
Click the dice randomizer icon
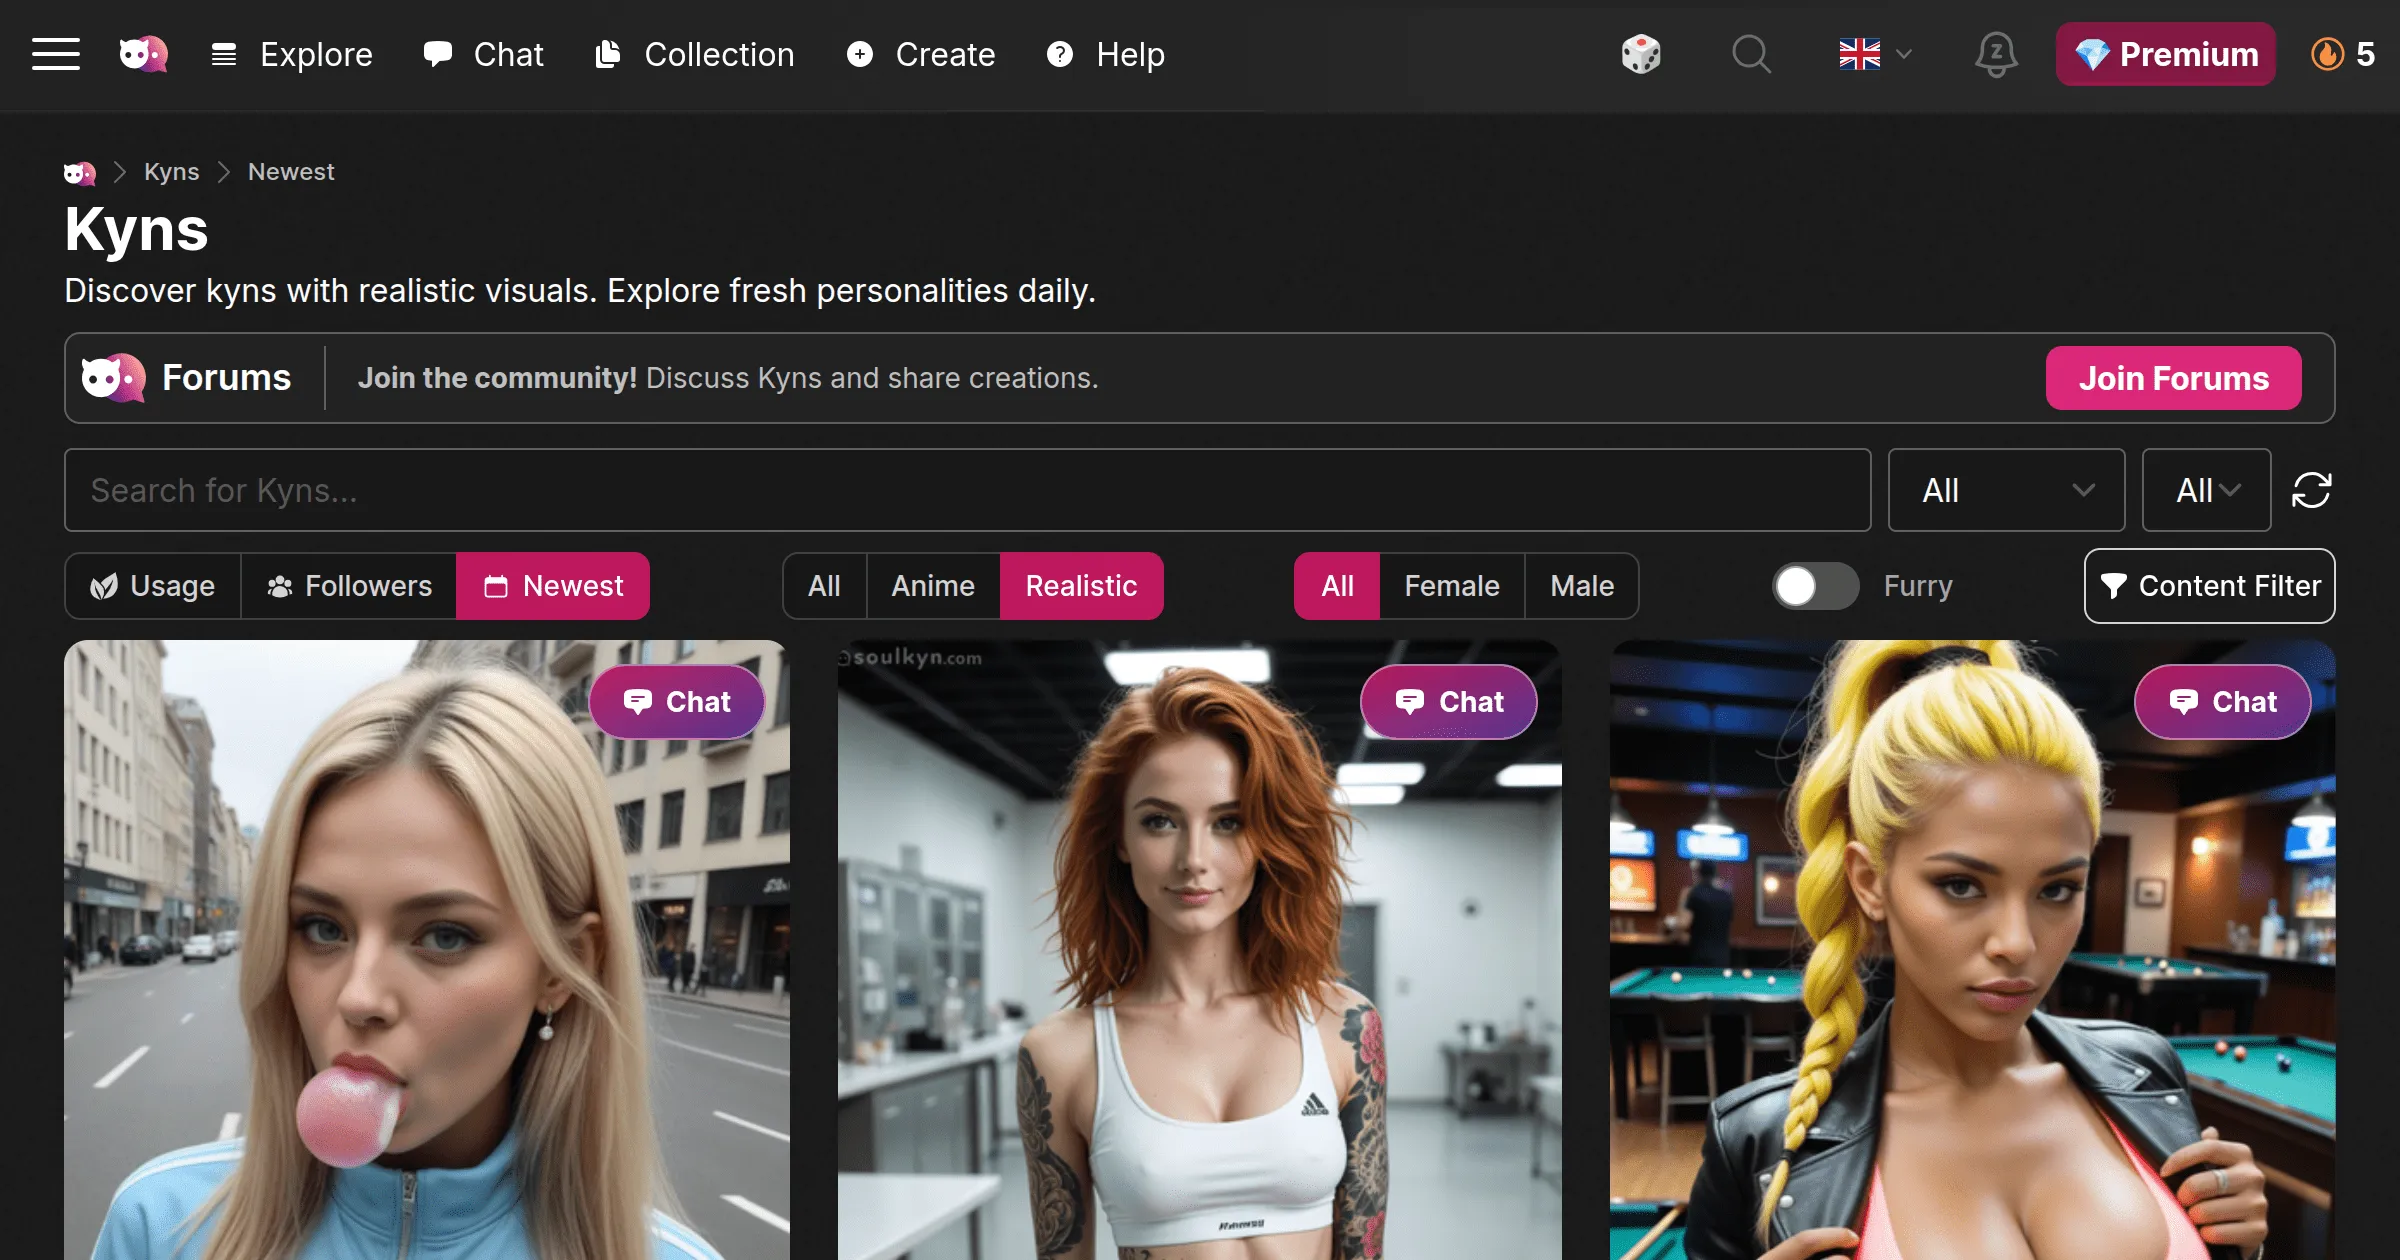[x=1642, y=54]
